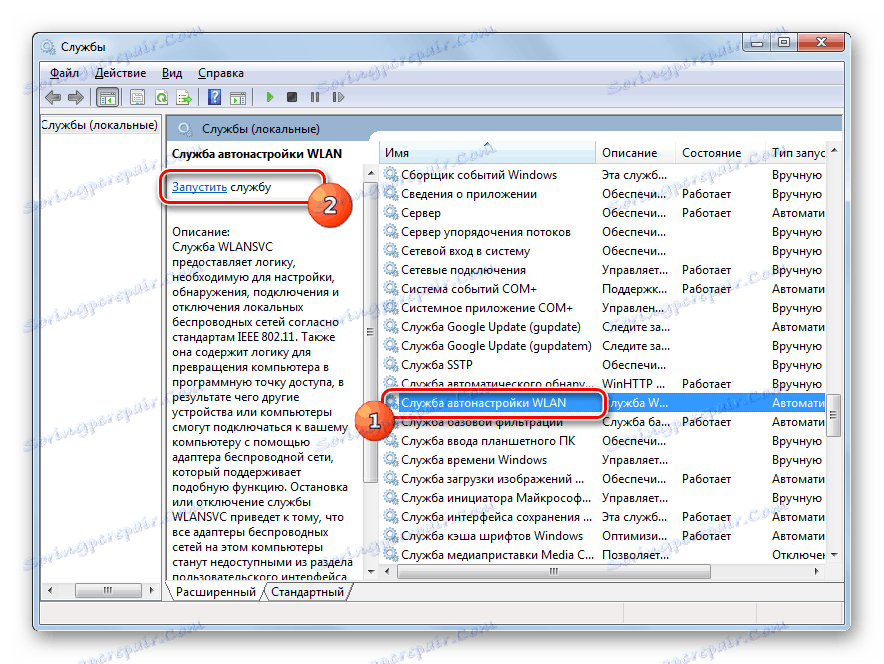Click the left tree pane horizontal scrollbar thumb
884x664 pixels.
[108, 590]
